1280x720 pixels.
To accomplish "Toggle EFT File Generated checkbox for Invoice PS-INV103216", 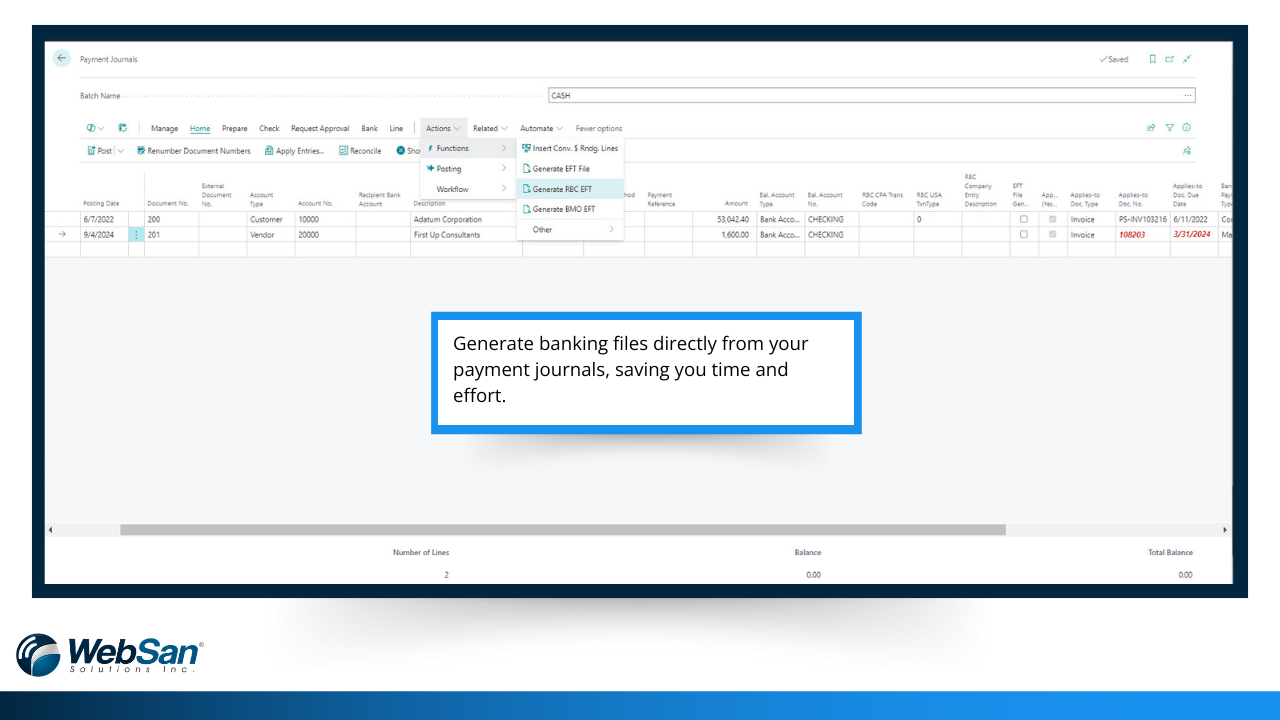I will tap(1023, 219).
